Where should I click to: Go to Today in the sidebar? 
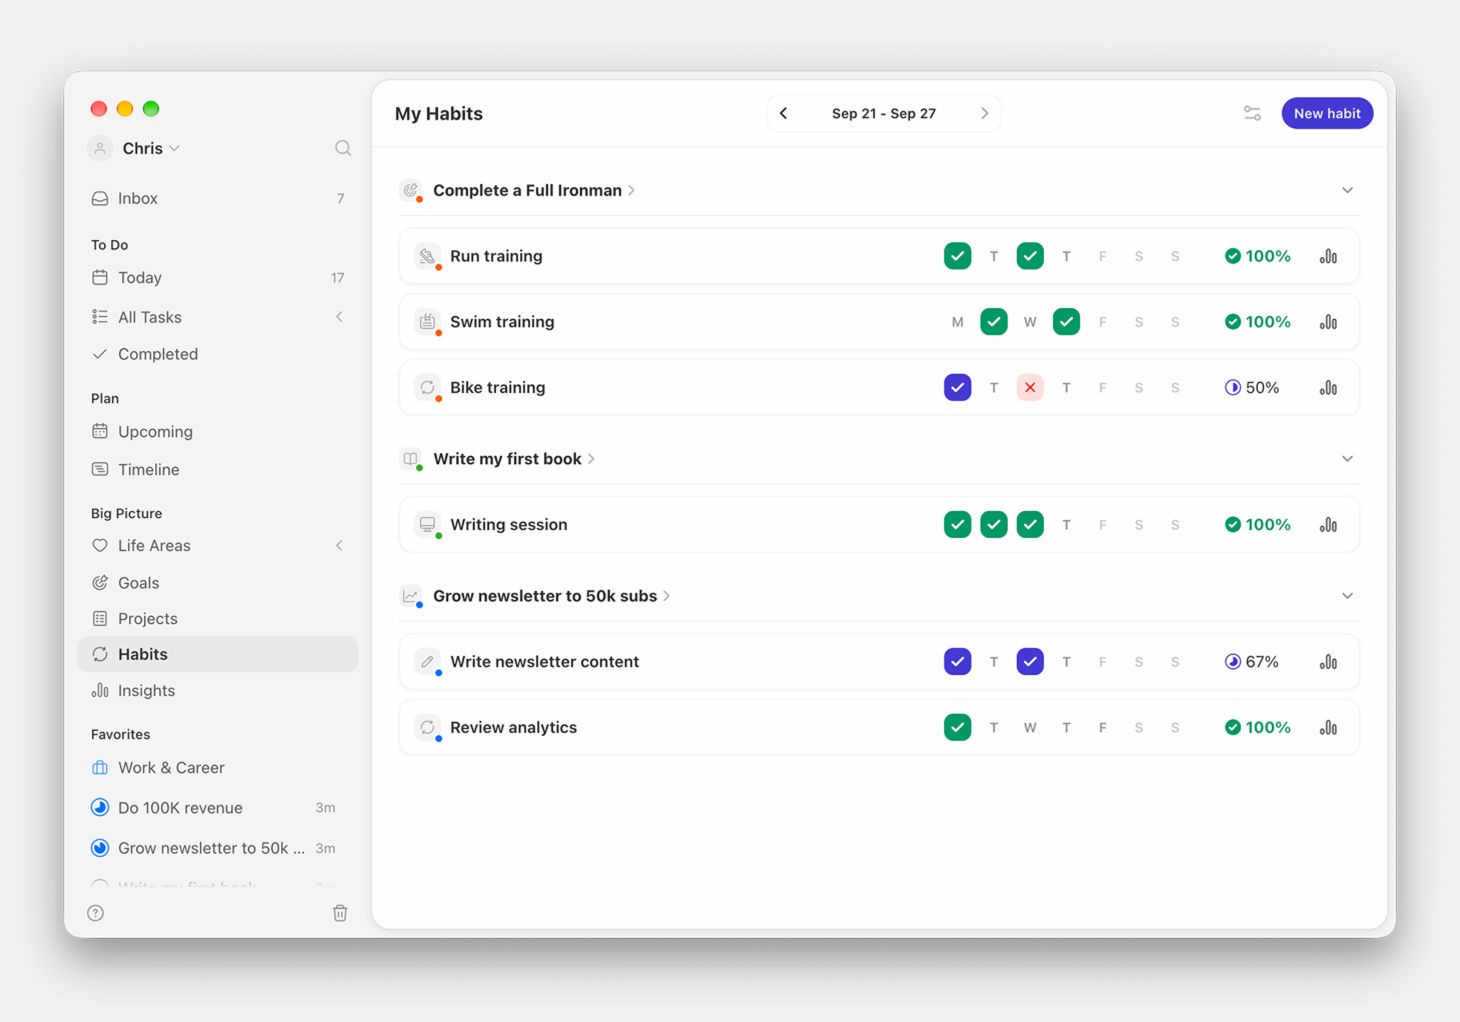(217, 277)
